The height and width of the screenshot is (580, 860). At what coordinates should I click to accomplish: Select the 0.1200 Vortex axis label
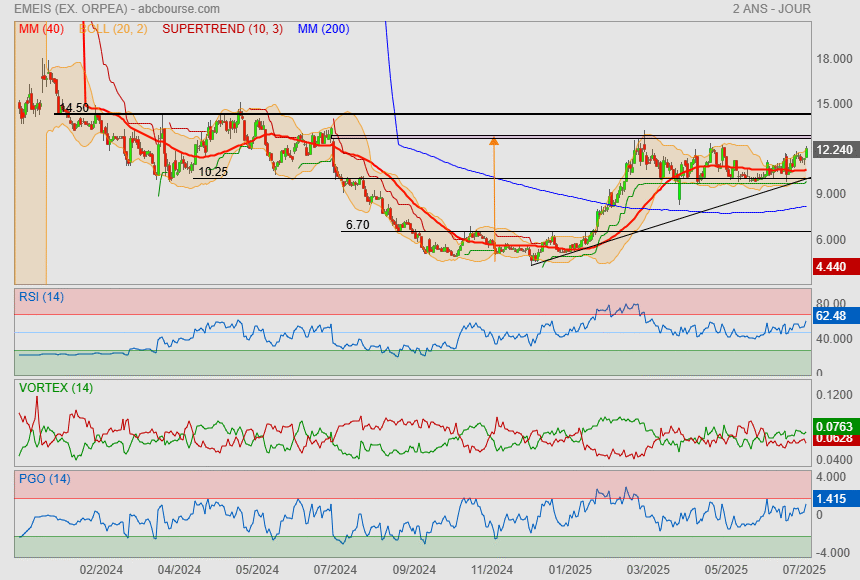pyautogui.click(x=834, y=395)
